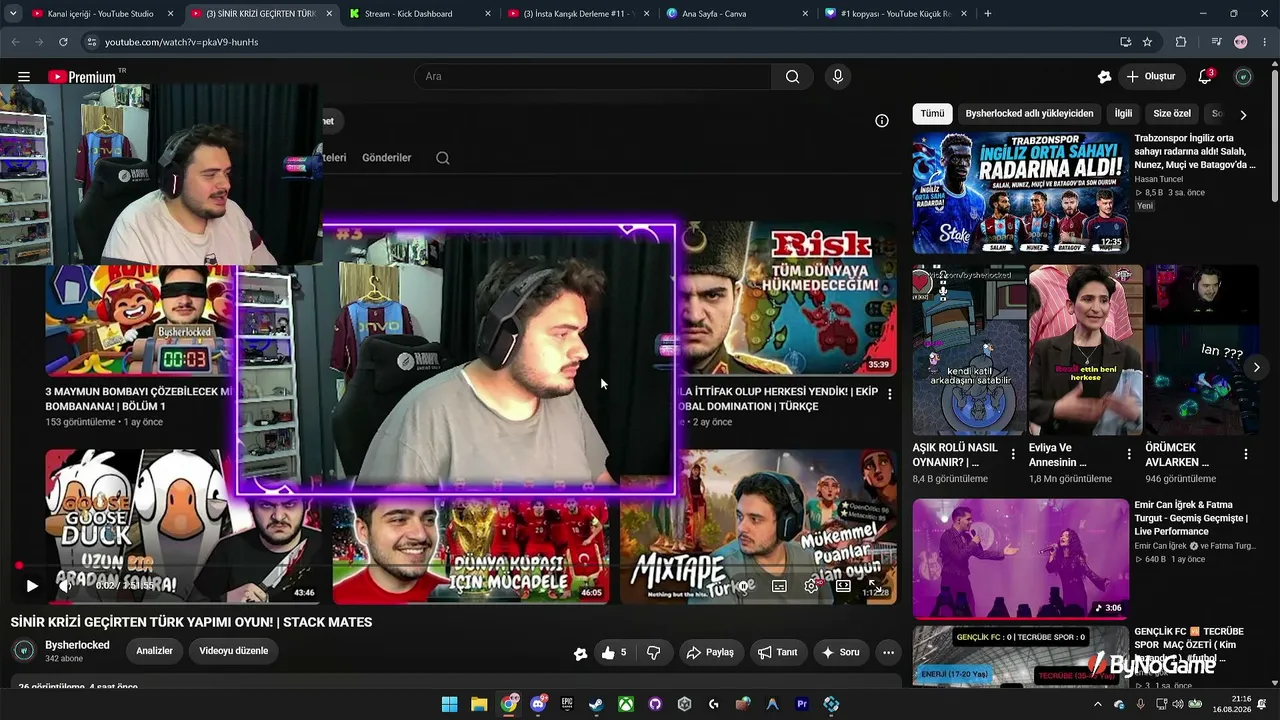Click the address bar URL
1280x720 pixels.
coord(182,42)
